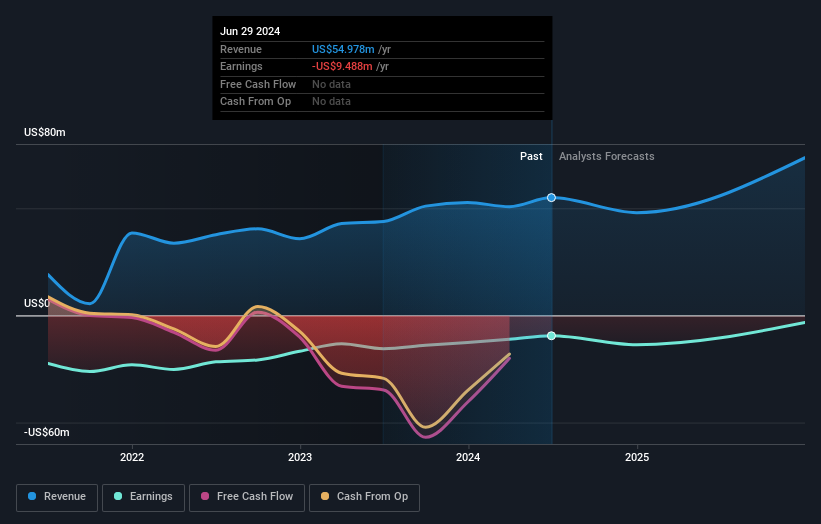Screen dimensions: 821x524
Task: Click the -US$9.488m earnings value
Action: tap(342, 66)
